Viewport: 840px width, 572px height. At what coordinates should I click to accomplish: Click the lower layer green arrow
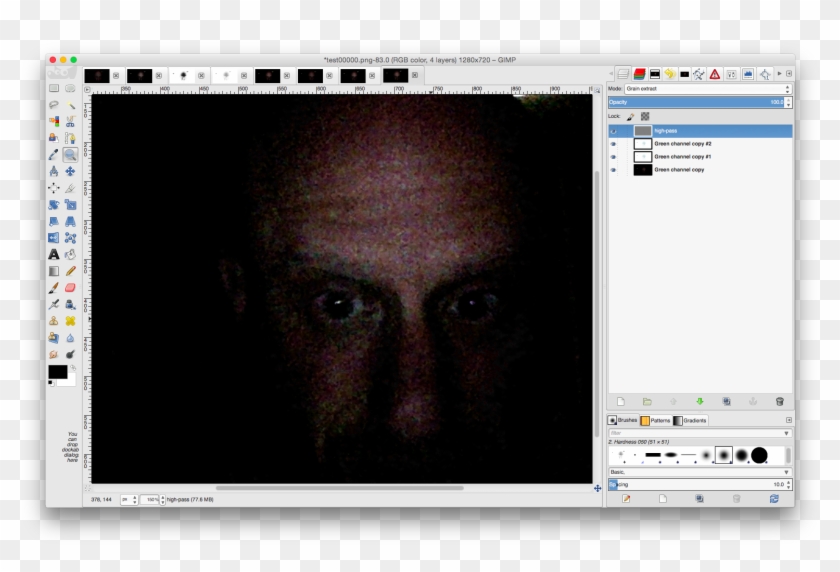(700, 401)
